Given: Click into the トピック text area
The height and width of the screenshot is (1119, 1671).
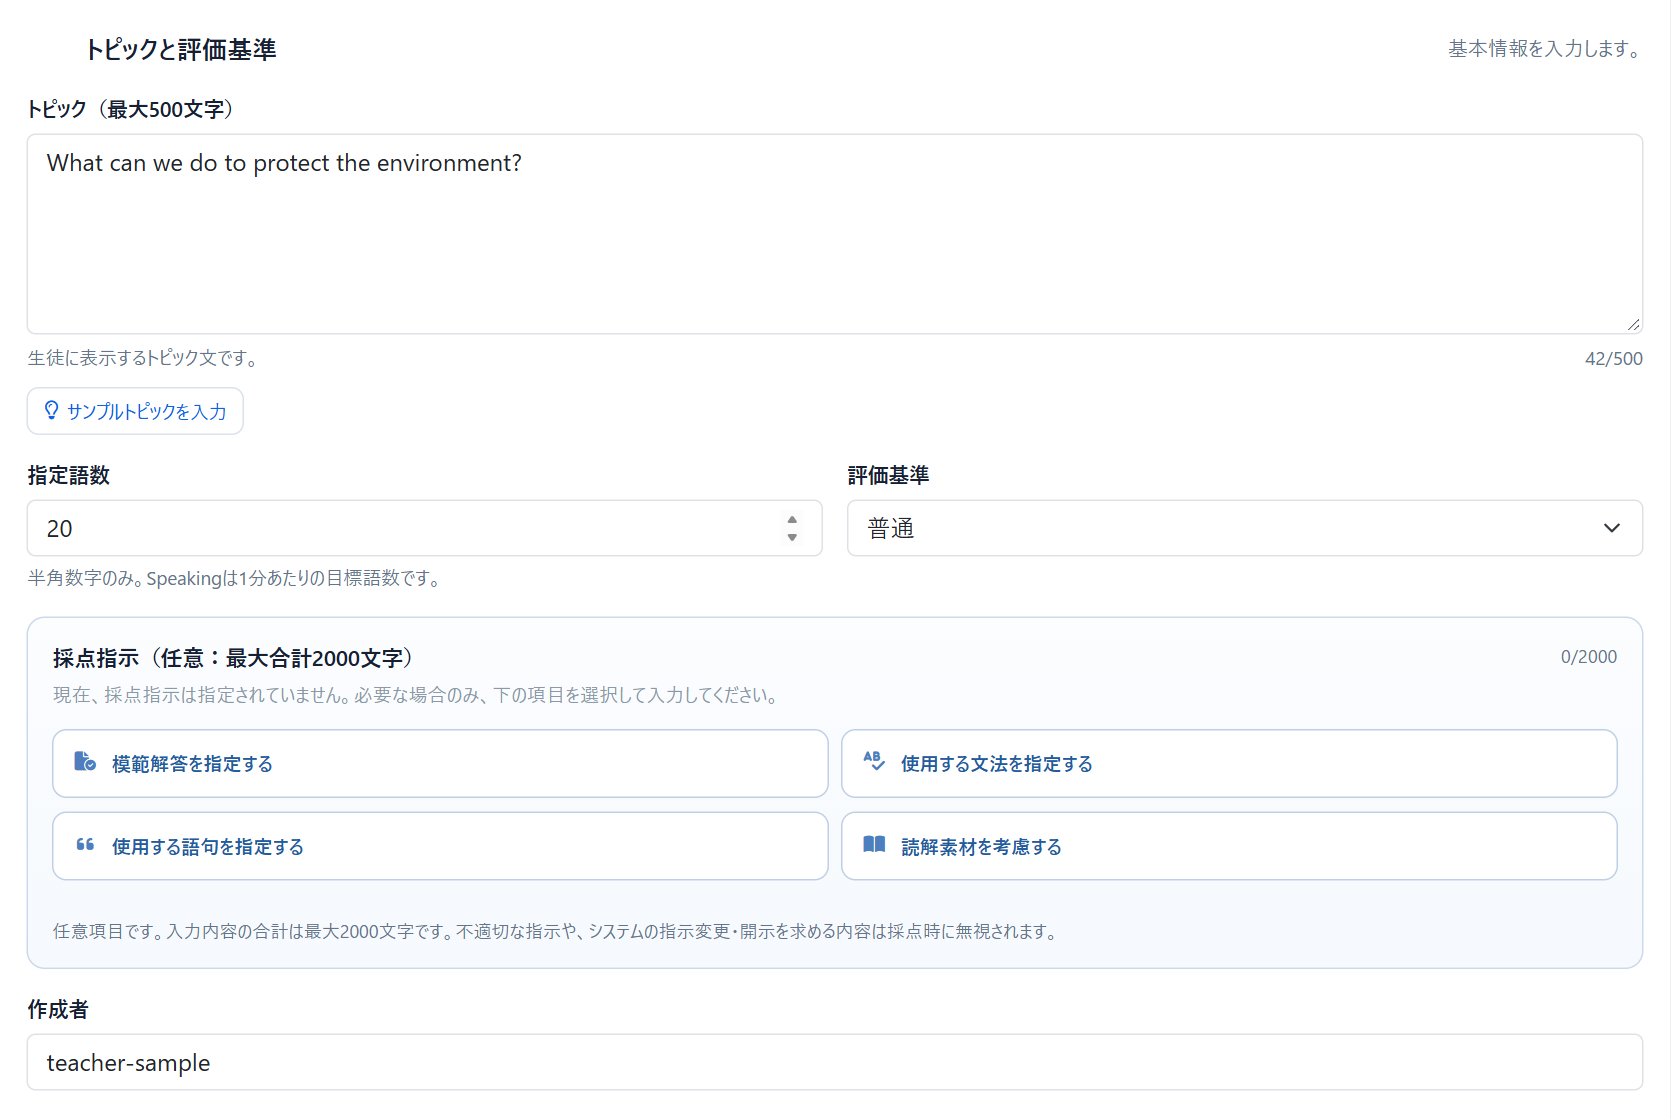Looking at the screenshot, I should 835,234.
